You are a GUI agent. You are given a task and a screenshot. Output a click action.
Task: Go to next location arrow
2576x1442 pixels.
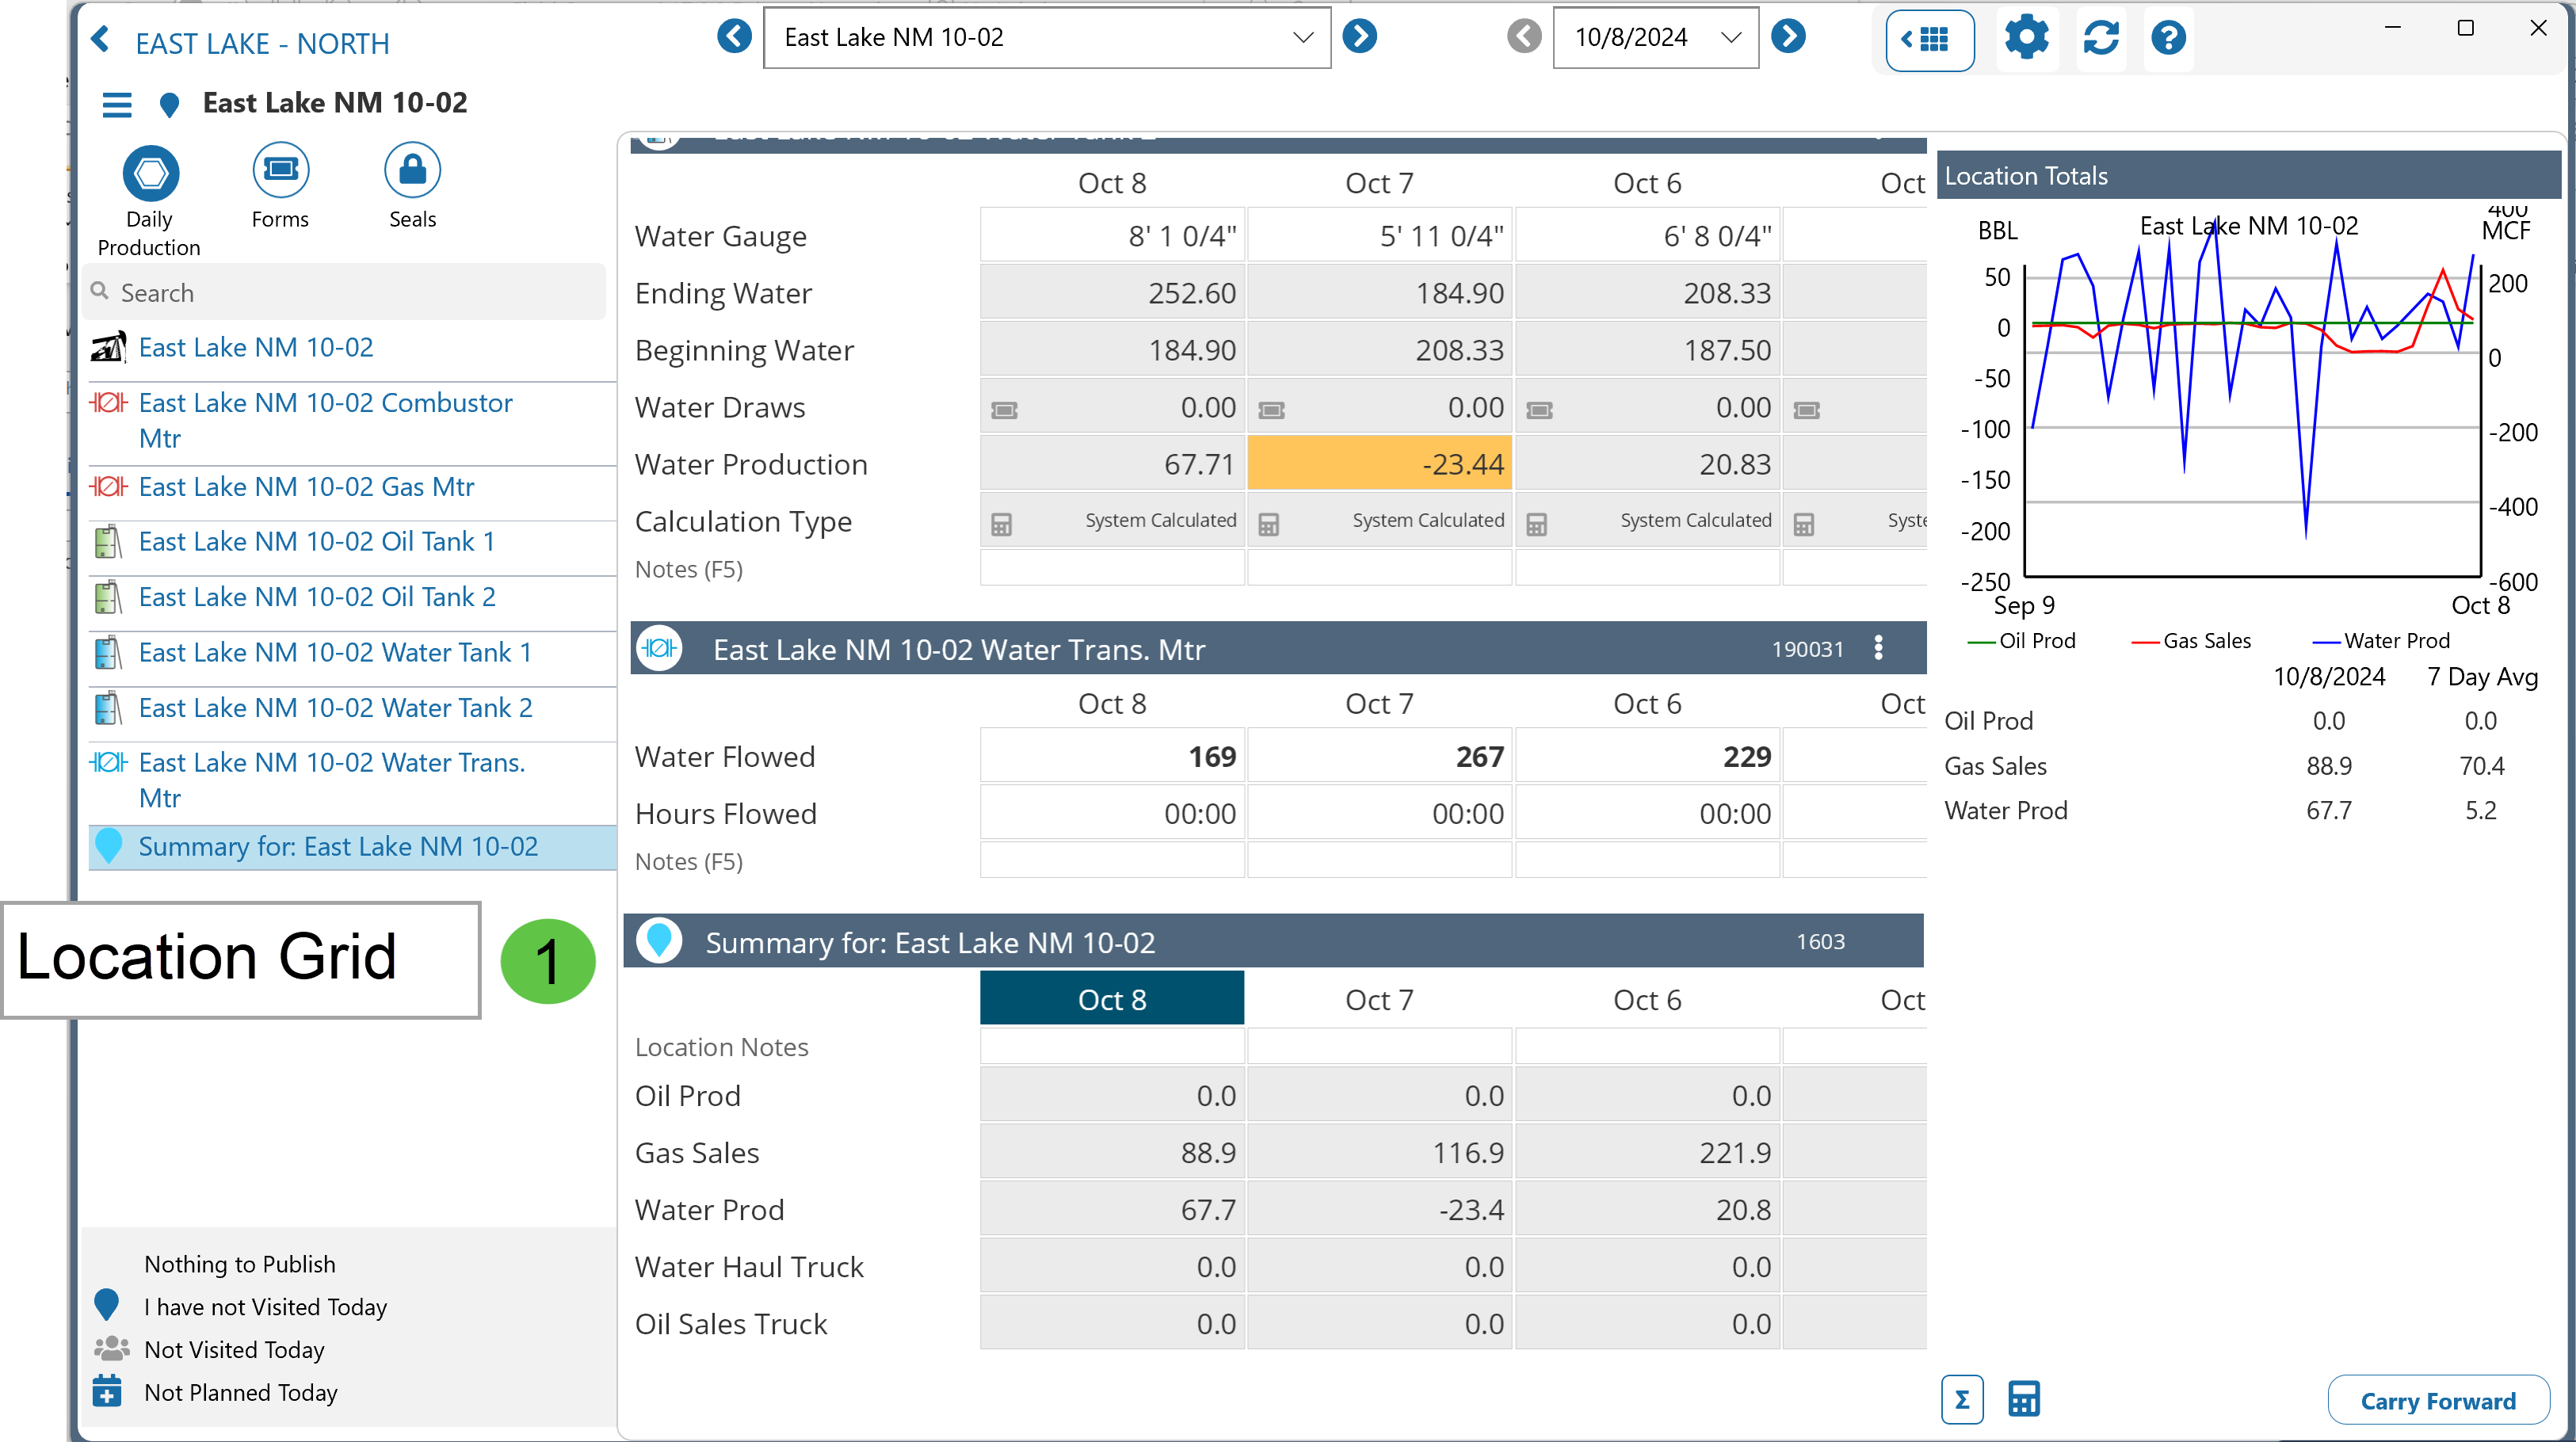1359,37
